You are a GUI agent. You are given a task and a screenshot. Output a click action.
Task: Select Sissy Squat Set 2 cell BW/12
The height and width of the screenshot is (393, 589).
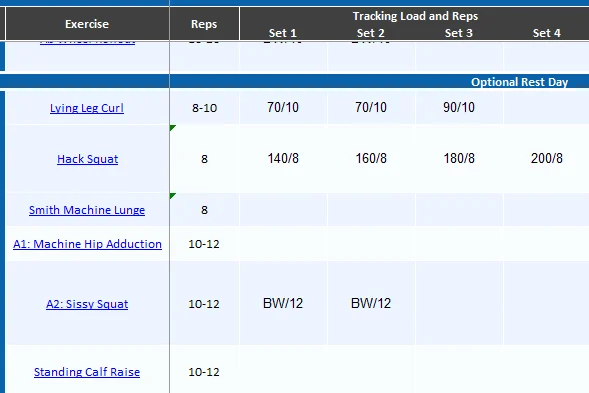click(371, 303)
